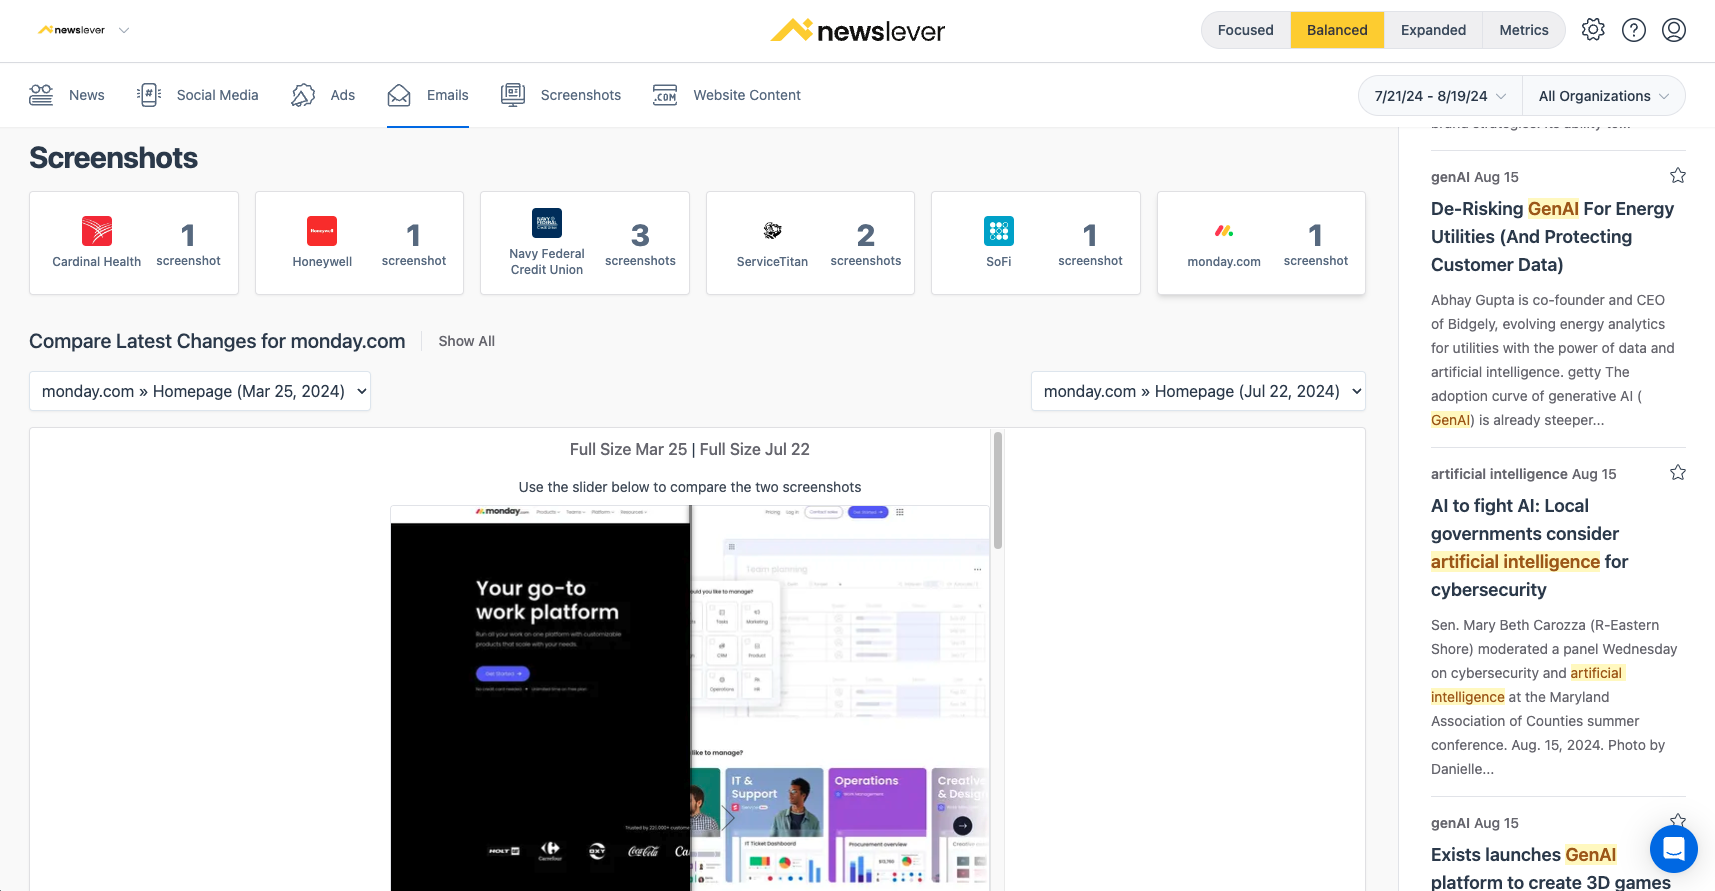Click the Jul 22 light homepage screenshot
Viewport: 1715px width, 891px height.
[840, 698]
